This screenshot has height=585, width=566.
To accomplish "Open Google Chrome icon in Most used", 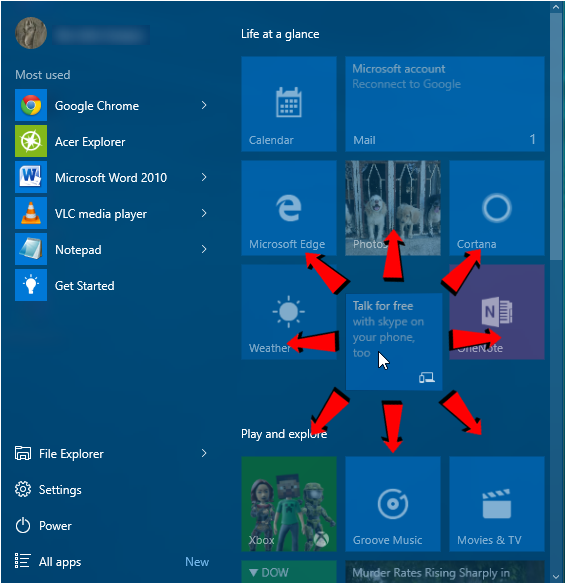I will tap(31, 105).
